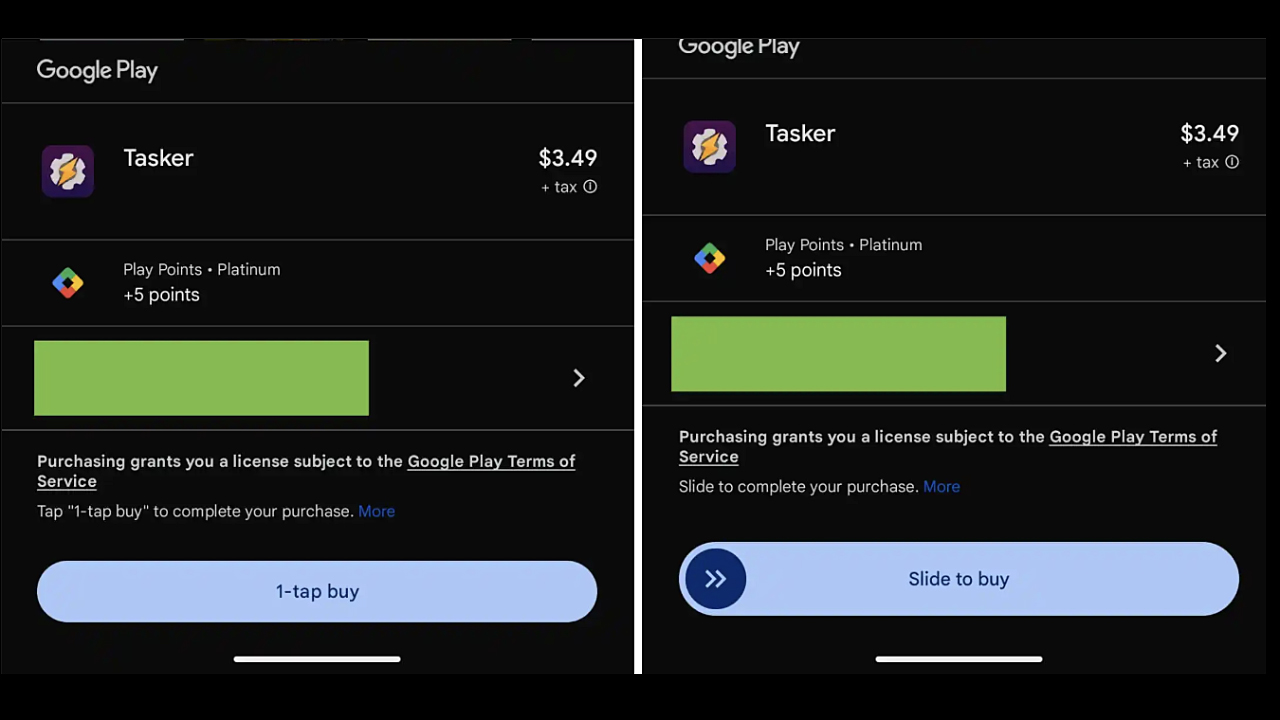
Task: Expand payment method chevron in left panel
Action: [579, 378]
